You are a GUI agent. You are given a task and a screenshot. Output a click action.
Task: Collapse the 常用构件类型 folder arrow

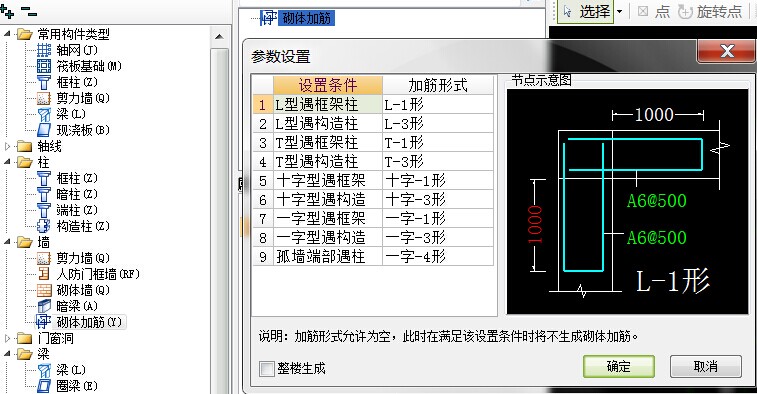click(7, 34)
